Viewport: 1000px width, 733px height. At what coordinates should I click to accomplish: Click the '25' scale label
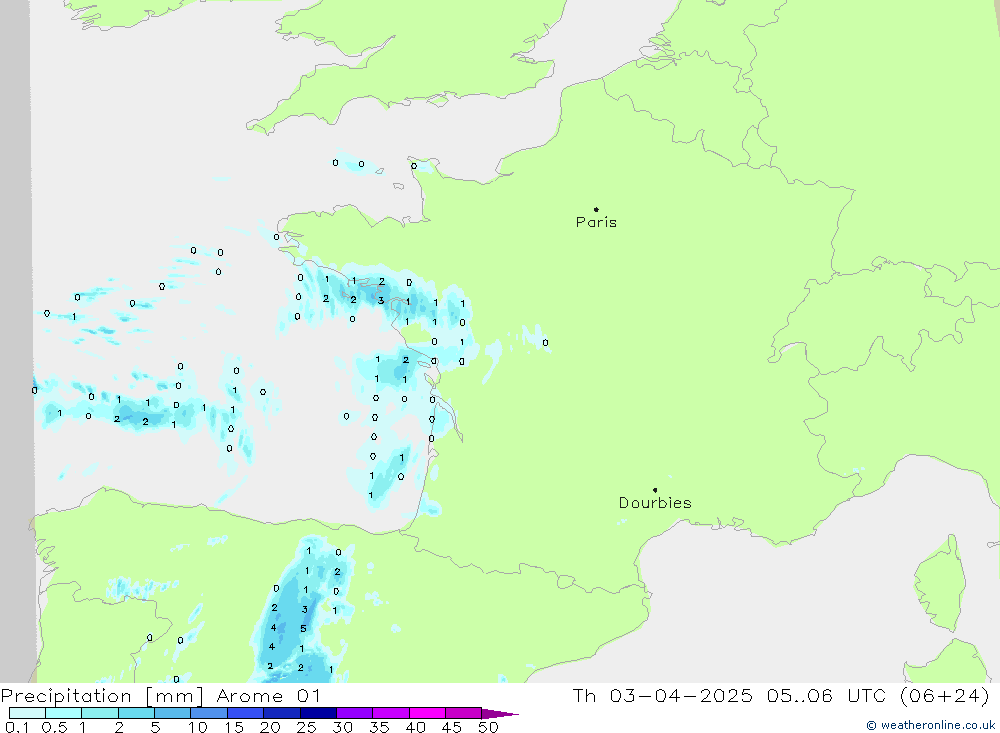307,727
